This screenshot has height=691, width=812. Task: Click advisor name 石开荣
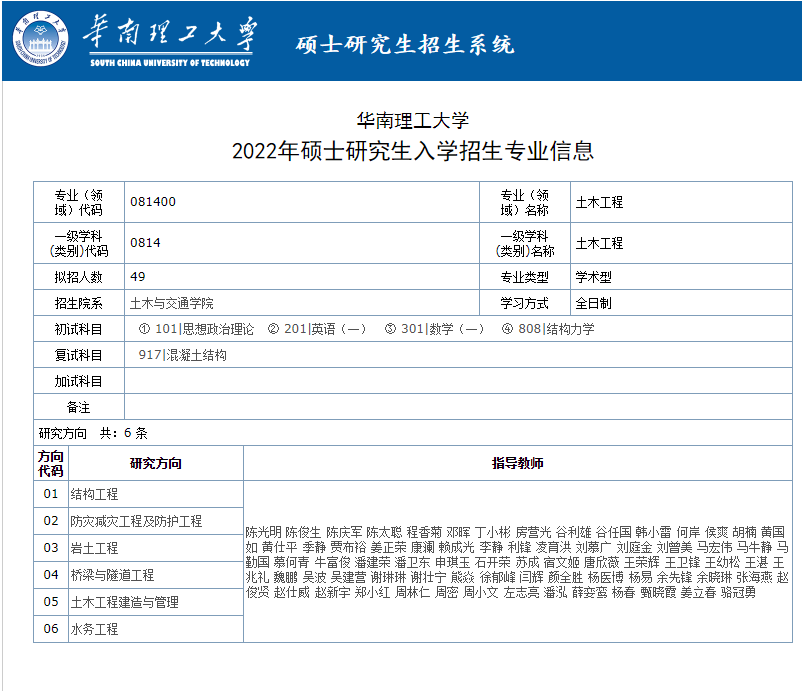tap(492, 562)
